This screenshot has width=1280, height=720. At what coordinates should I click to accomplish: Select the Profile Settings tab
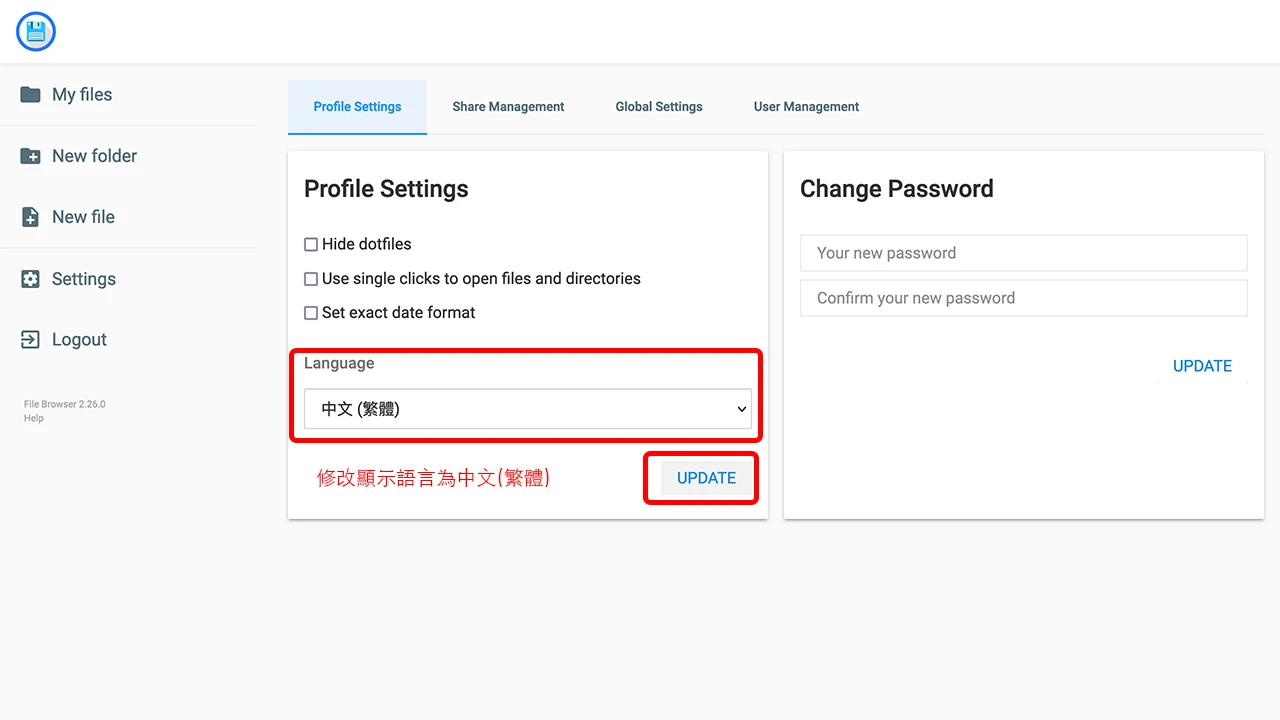point(357,106)
